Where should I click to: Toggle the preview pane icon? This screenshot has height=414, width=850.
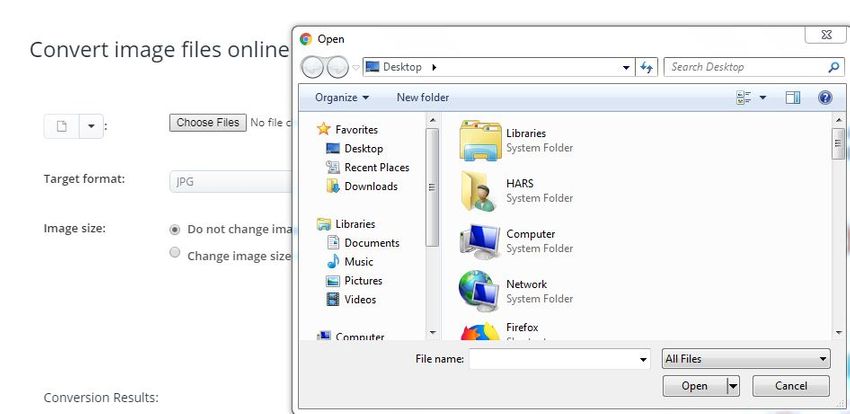[x=793, y=97]
